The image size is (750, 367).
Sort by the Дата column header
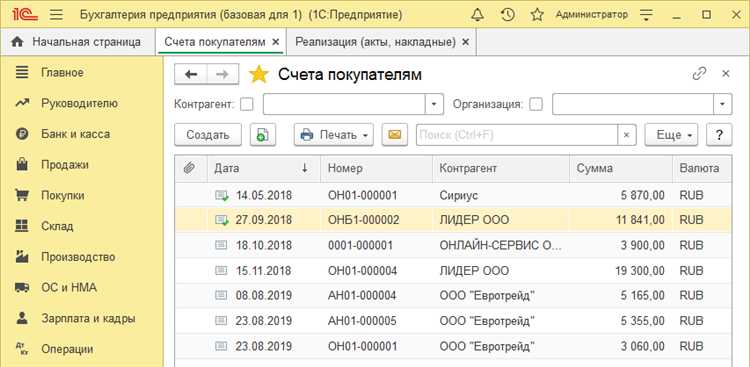coord(264,168)
